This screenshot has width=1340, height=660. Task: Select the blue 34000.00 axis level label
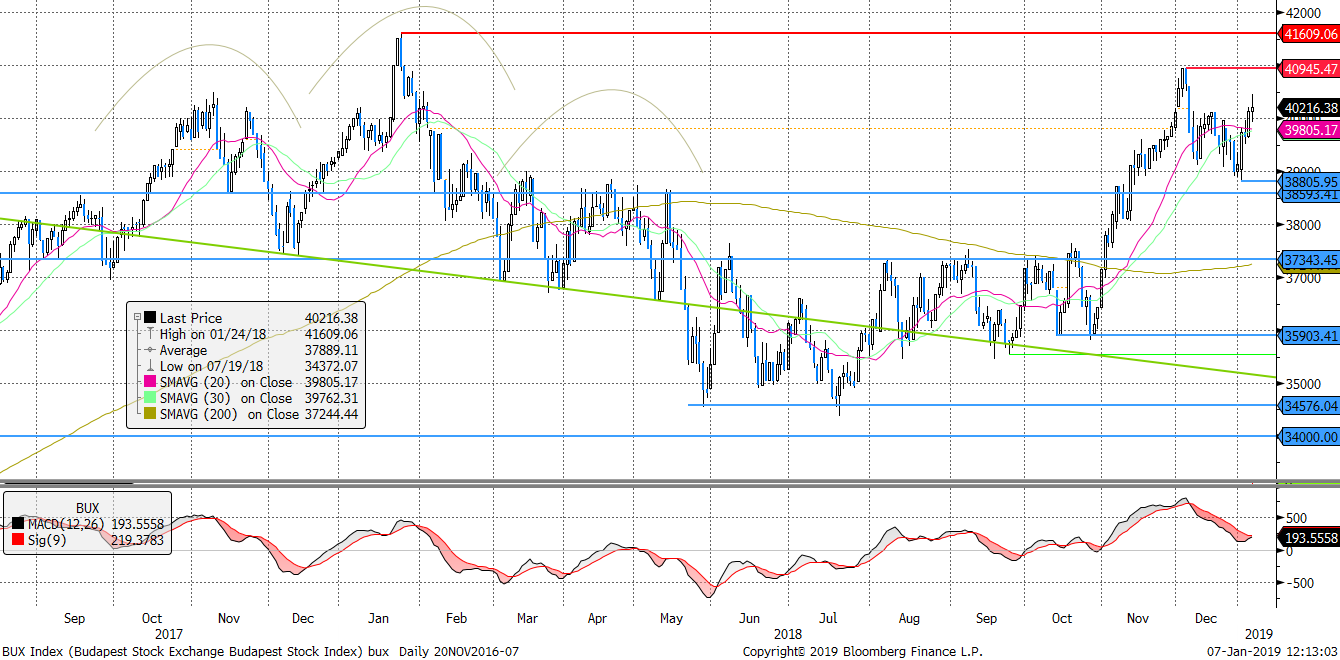pyautogui.click(x=1309, y=436)
